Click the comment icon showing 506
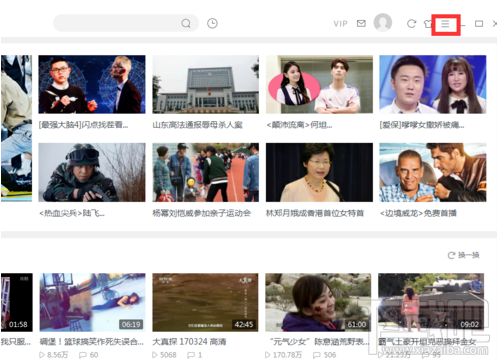Viewport: 497px width, 360px height. click(317, 355)
